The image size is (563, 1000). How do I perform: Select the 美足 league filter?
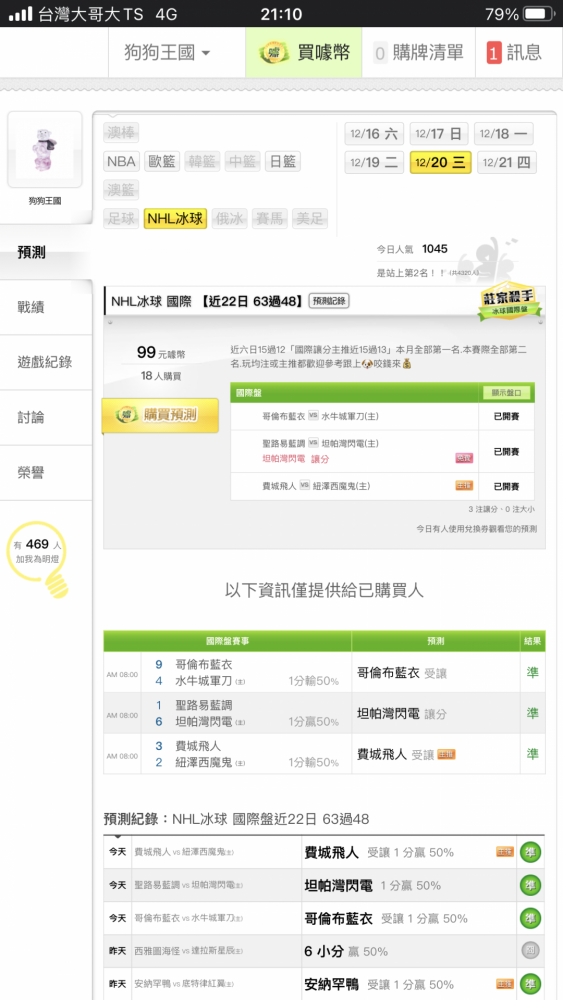(310, 219)
